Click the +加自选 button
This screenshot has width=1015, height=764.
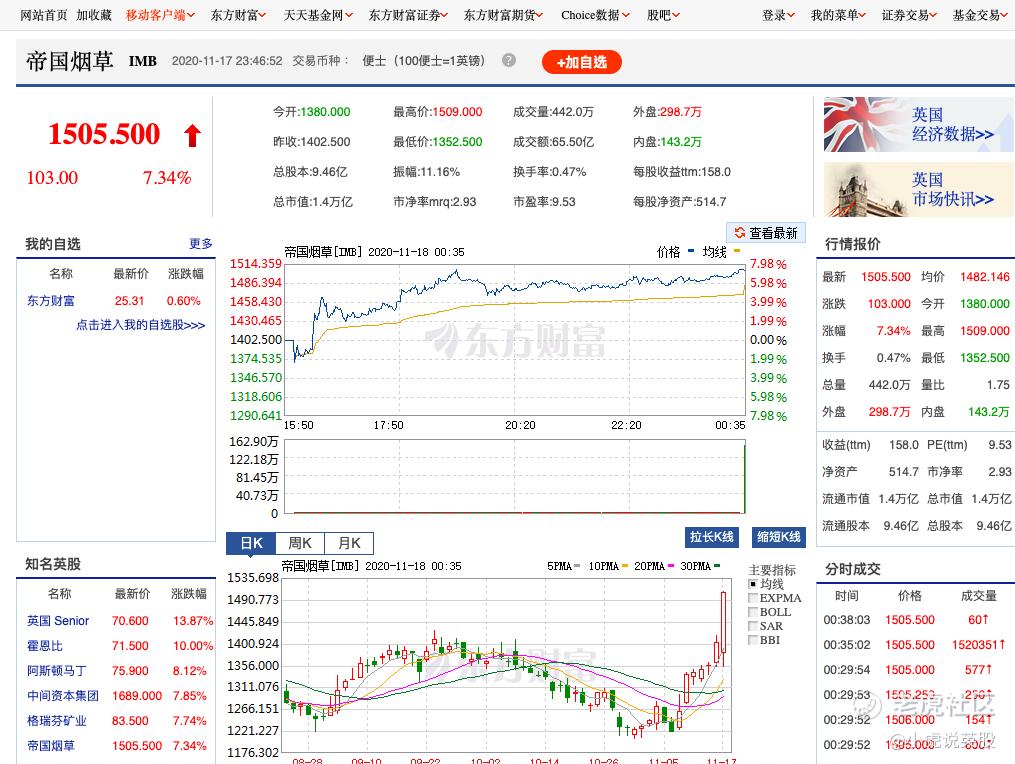pyautogui.click(x=581, y=62)
